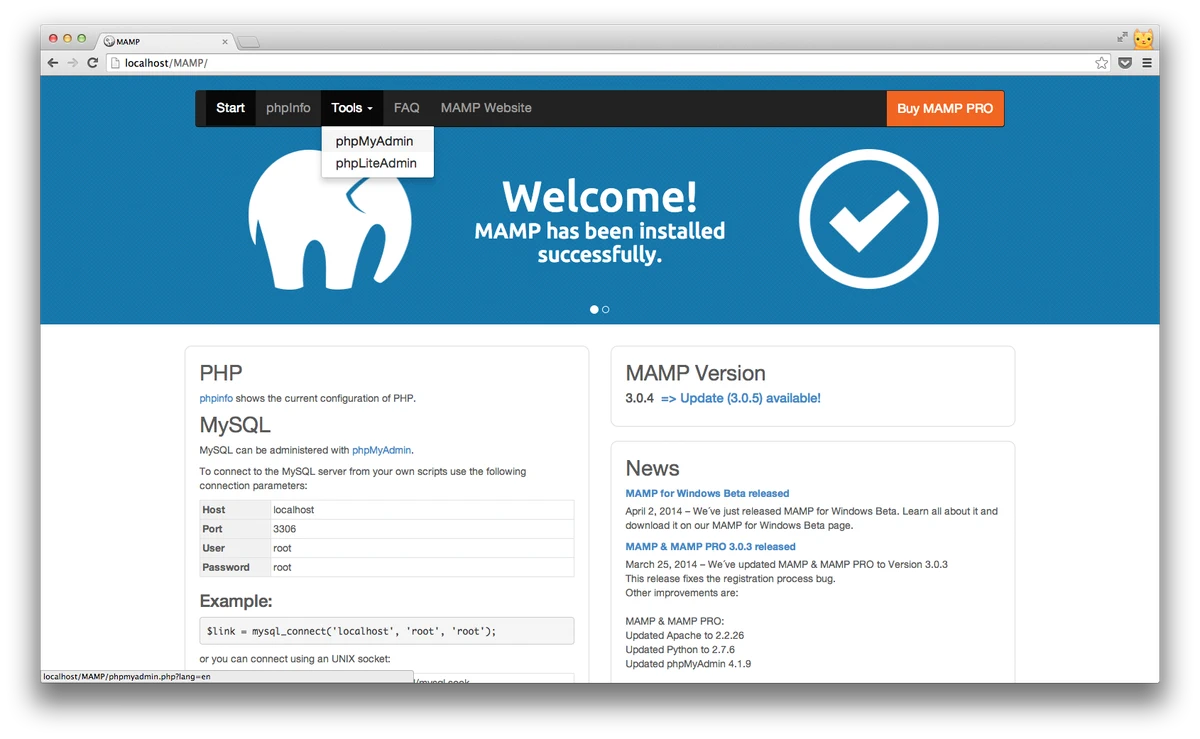The image size is (1200, 739).
Task: Click the User row value root
Action: pyautogui.click(x=282, y=548)
